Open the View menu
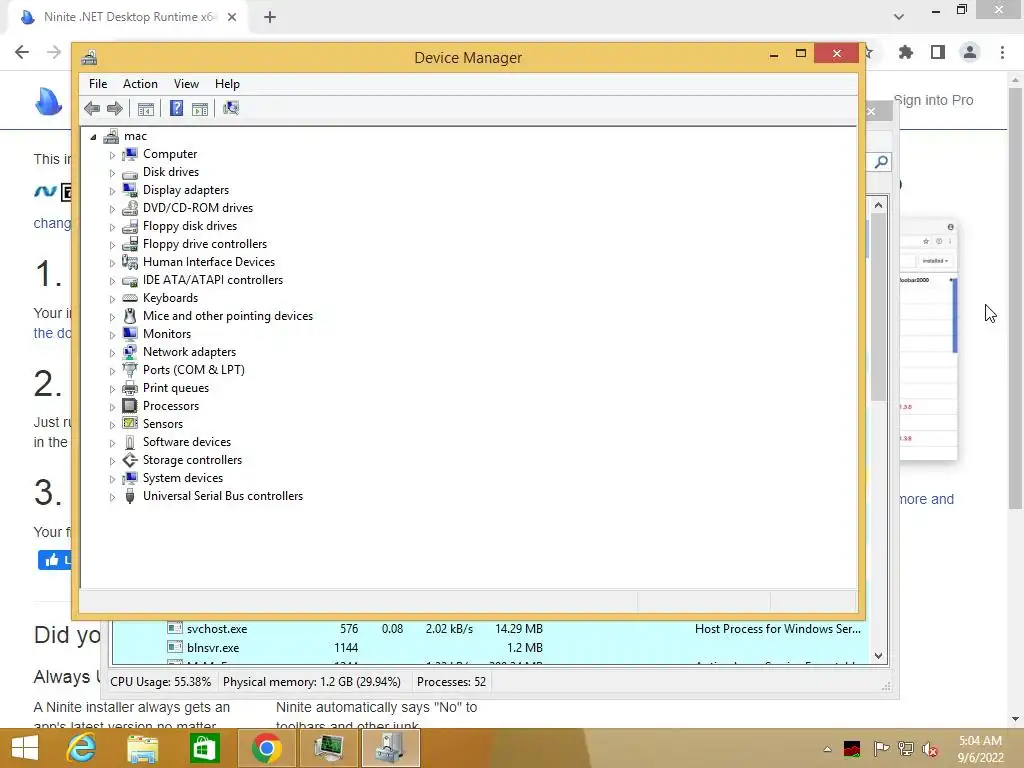This screenshot has width=1024, height=768. coord(186,84)
